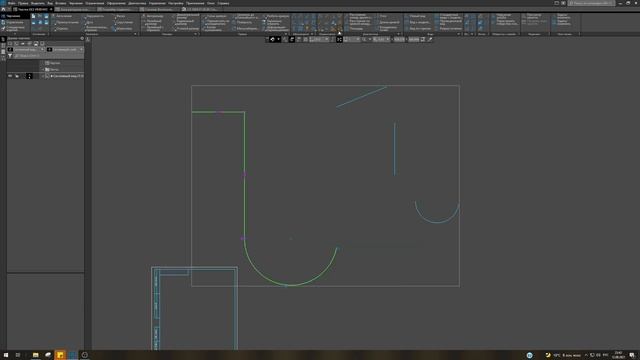Open the Черчение menu

(x=76, y=3)
